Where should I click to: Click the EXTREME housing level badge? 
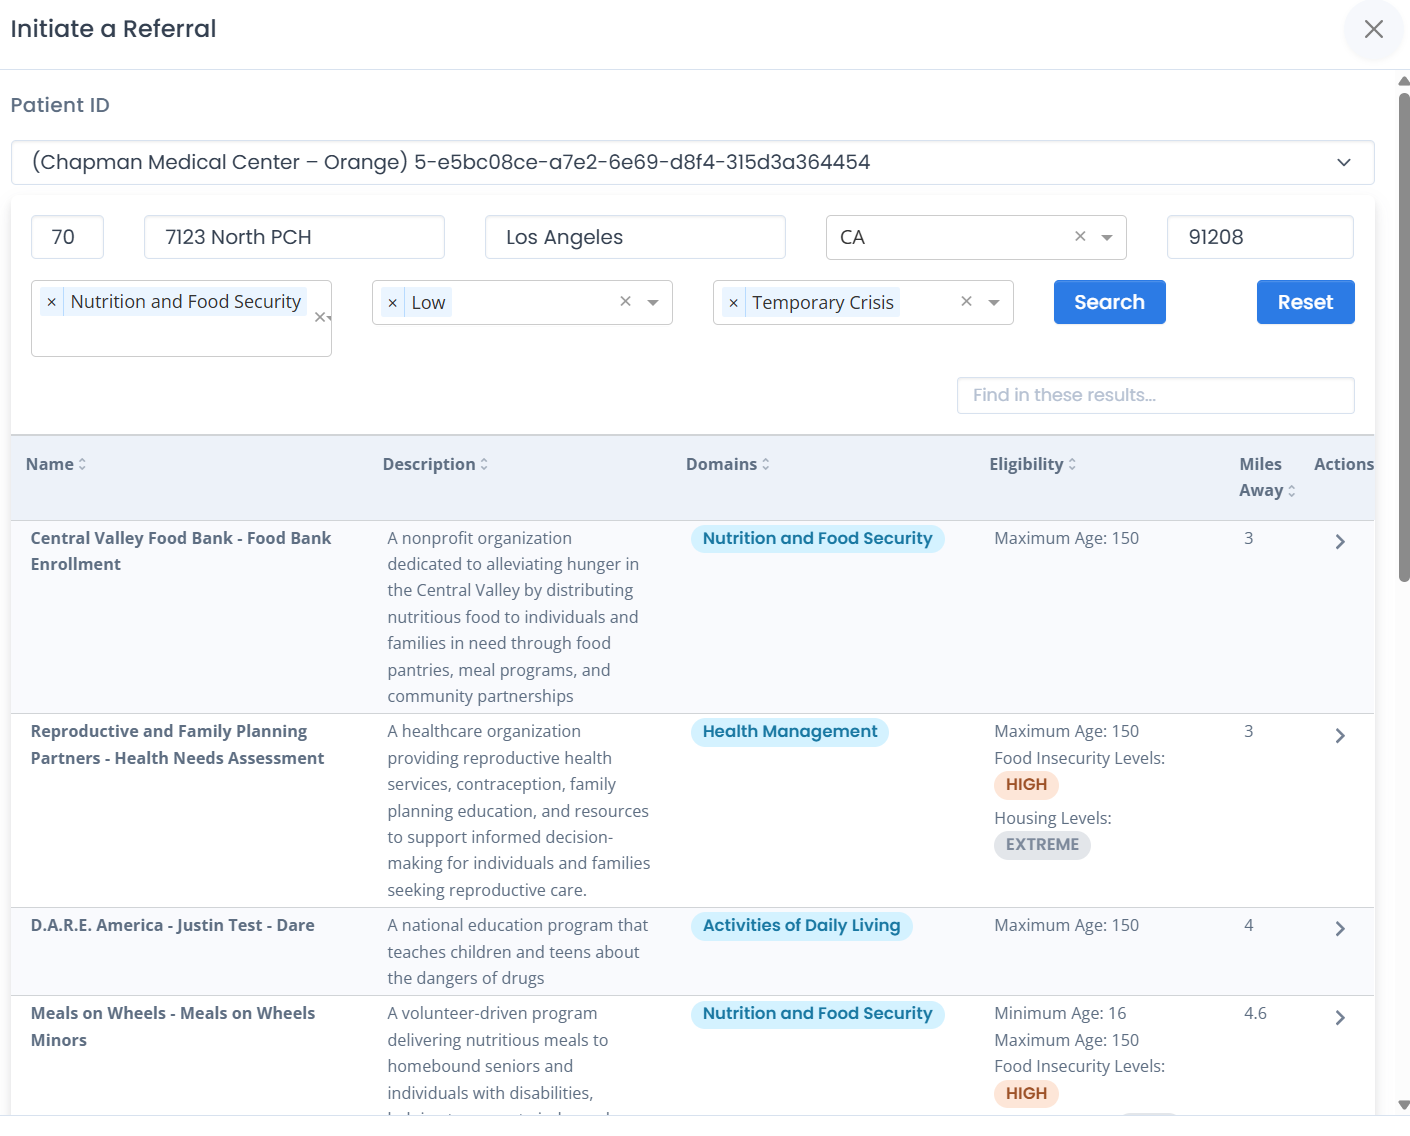tap(1042, 845)
